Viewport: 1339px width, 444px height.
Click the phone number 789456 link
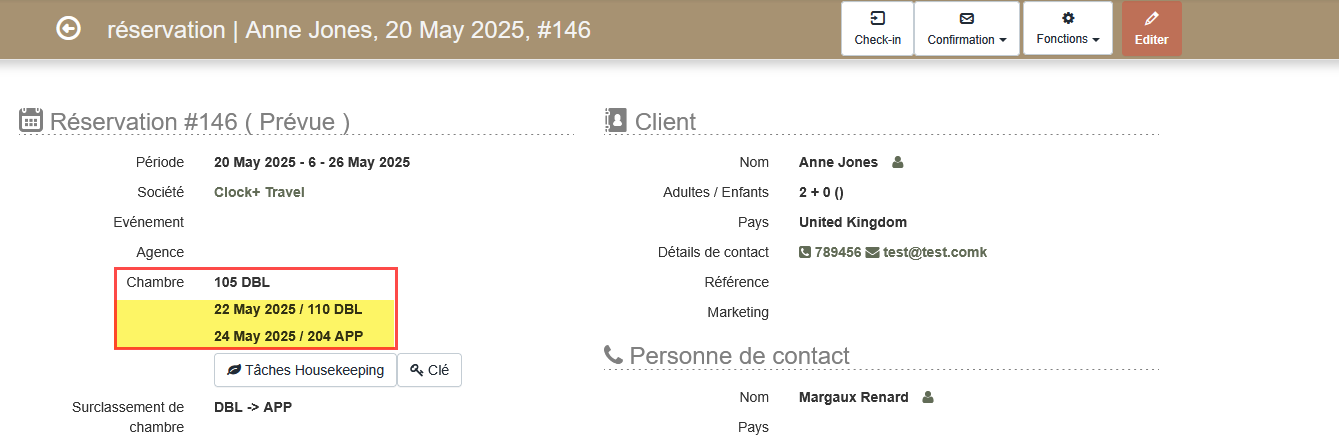(830, 252)
